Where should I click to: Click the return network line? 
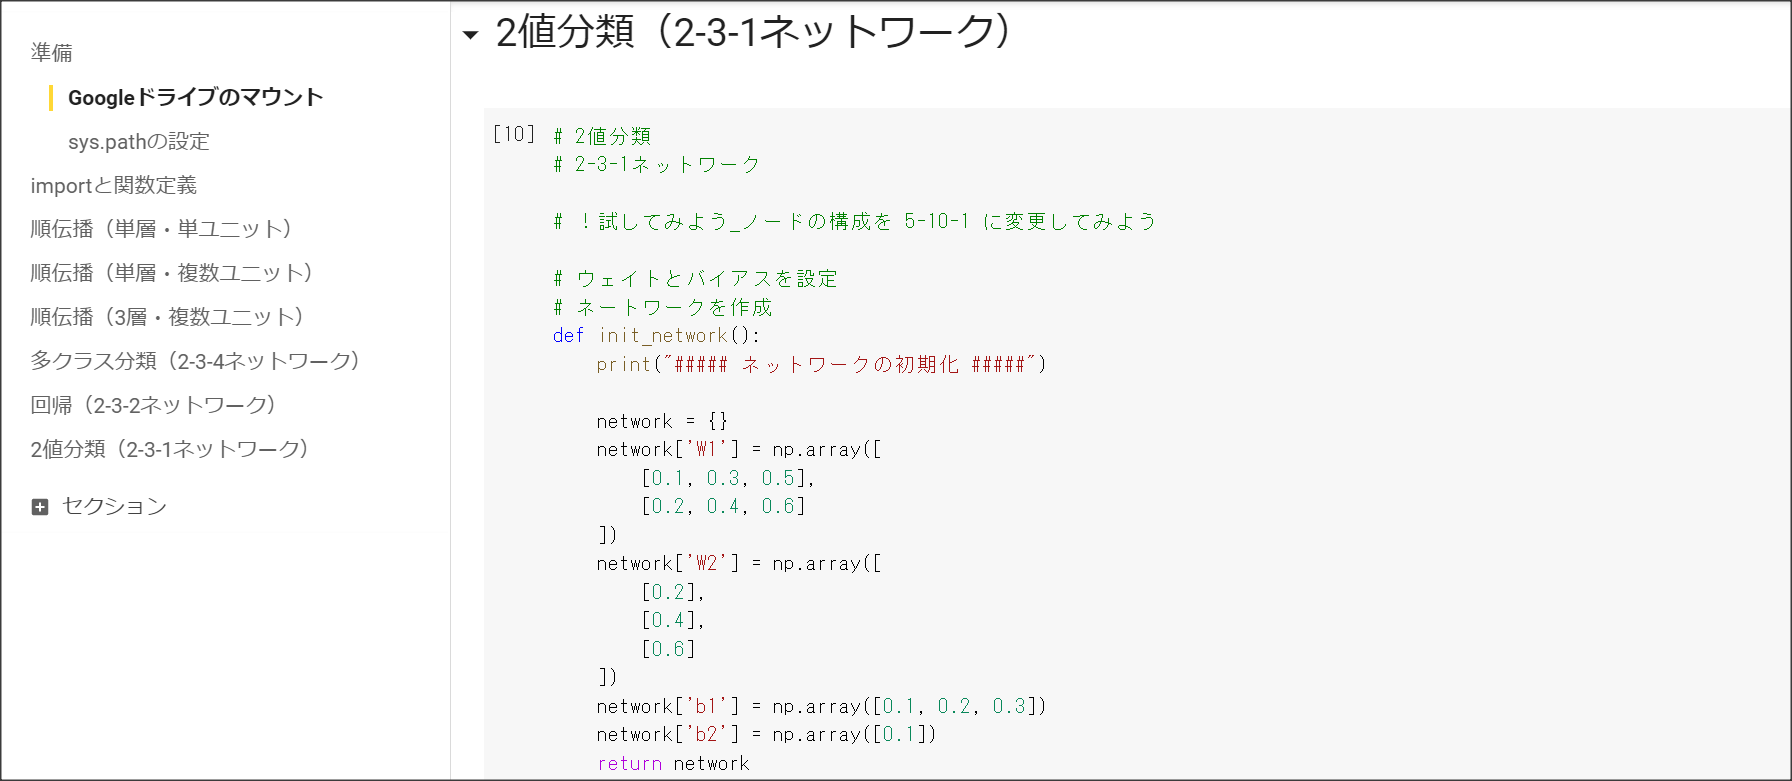pyautogui.click(x=673, y=763)
